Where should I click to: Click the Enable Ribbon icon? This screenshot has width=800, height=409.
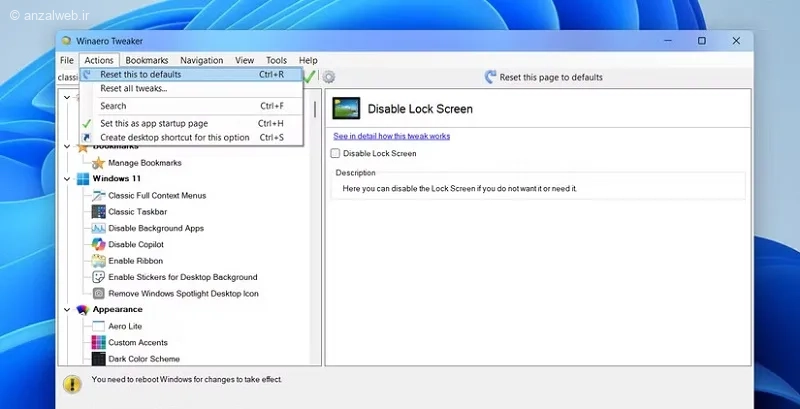(98, 261)
